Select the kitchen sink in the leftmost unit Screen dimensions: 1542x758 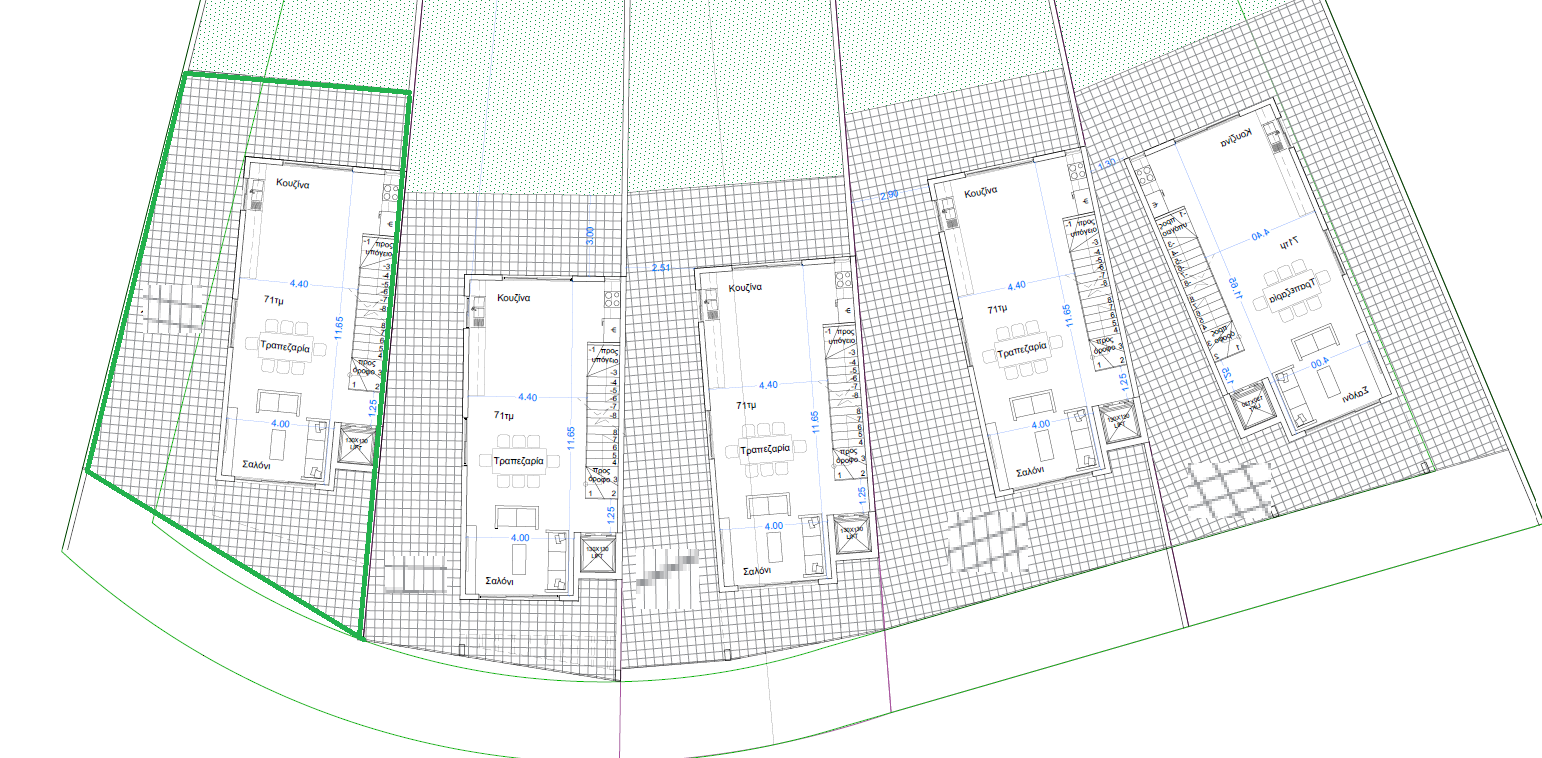[255, 204]
